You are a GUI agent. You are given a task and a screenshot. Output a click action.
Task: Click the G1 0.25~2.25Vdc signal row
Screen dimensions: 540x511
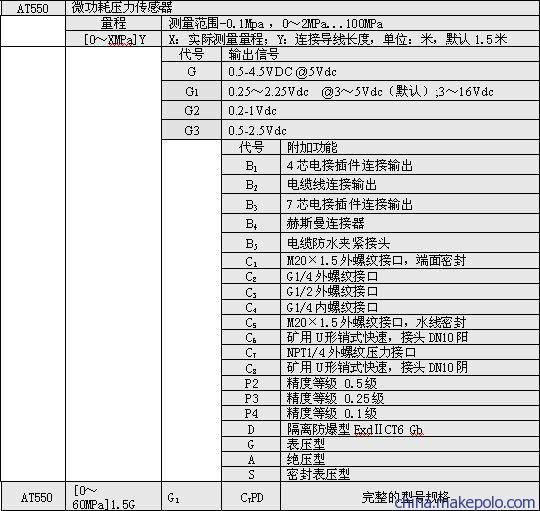[350, 91]
